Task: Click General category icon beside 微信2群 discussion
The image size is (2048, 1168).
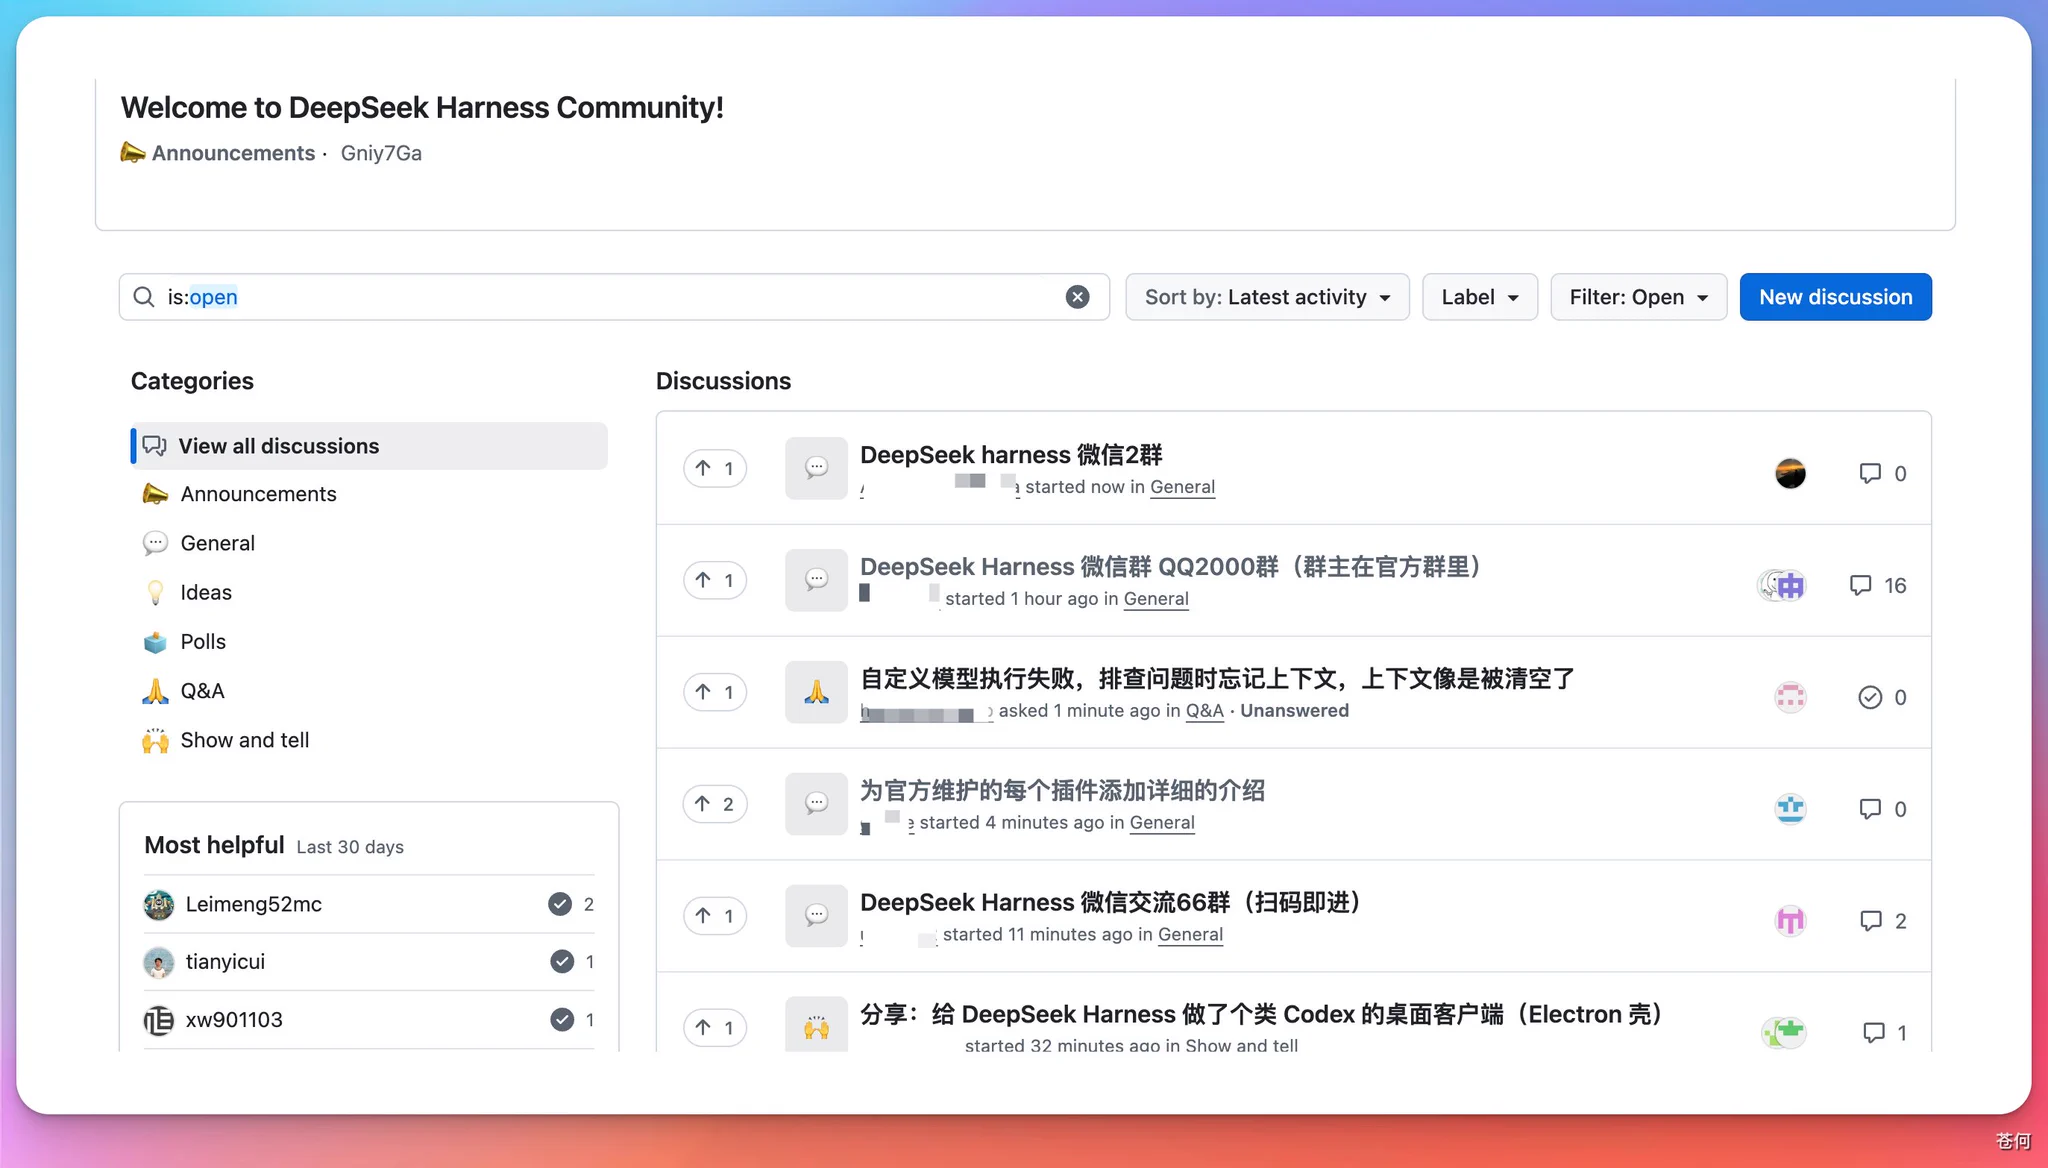Action: (816, 468)
